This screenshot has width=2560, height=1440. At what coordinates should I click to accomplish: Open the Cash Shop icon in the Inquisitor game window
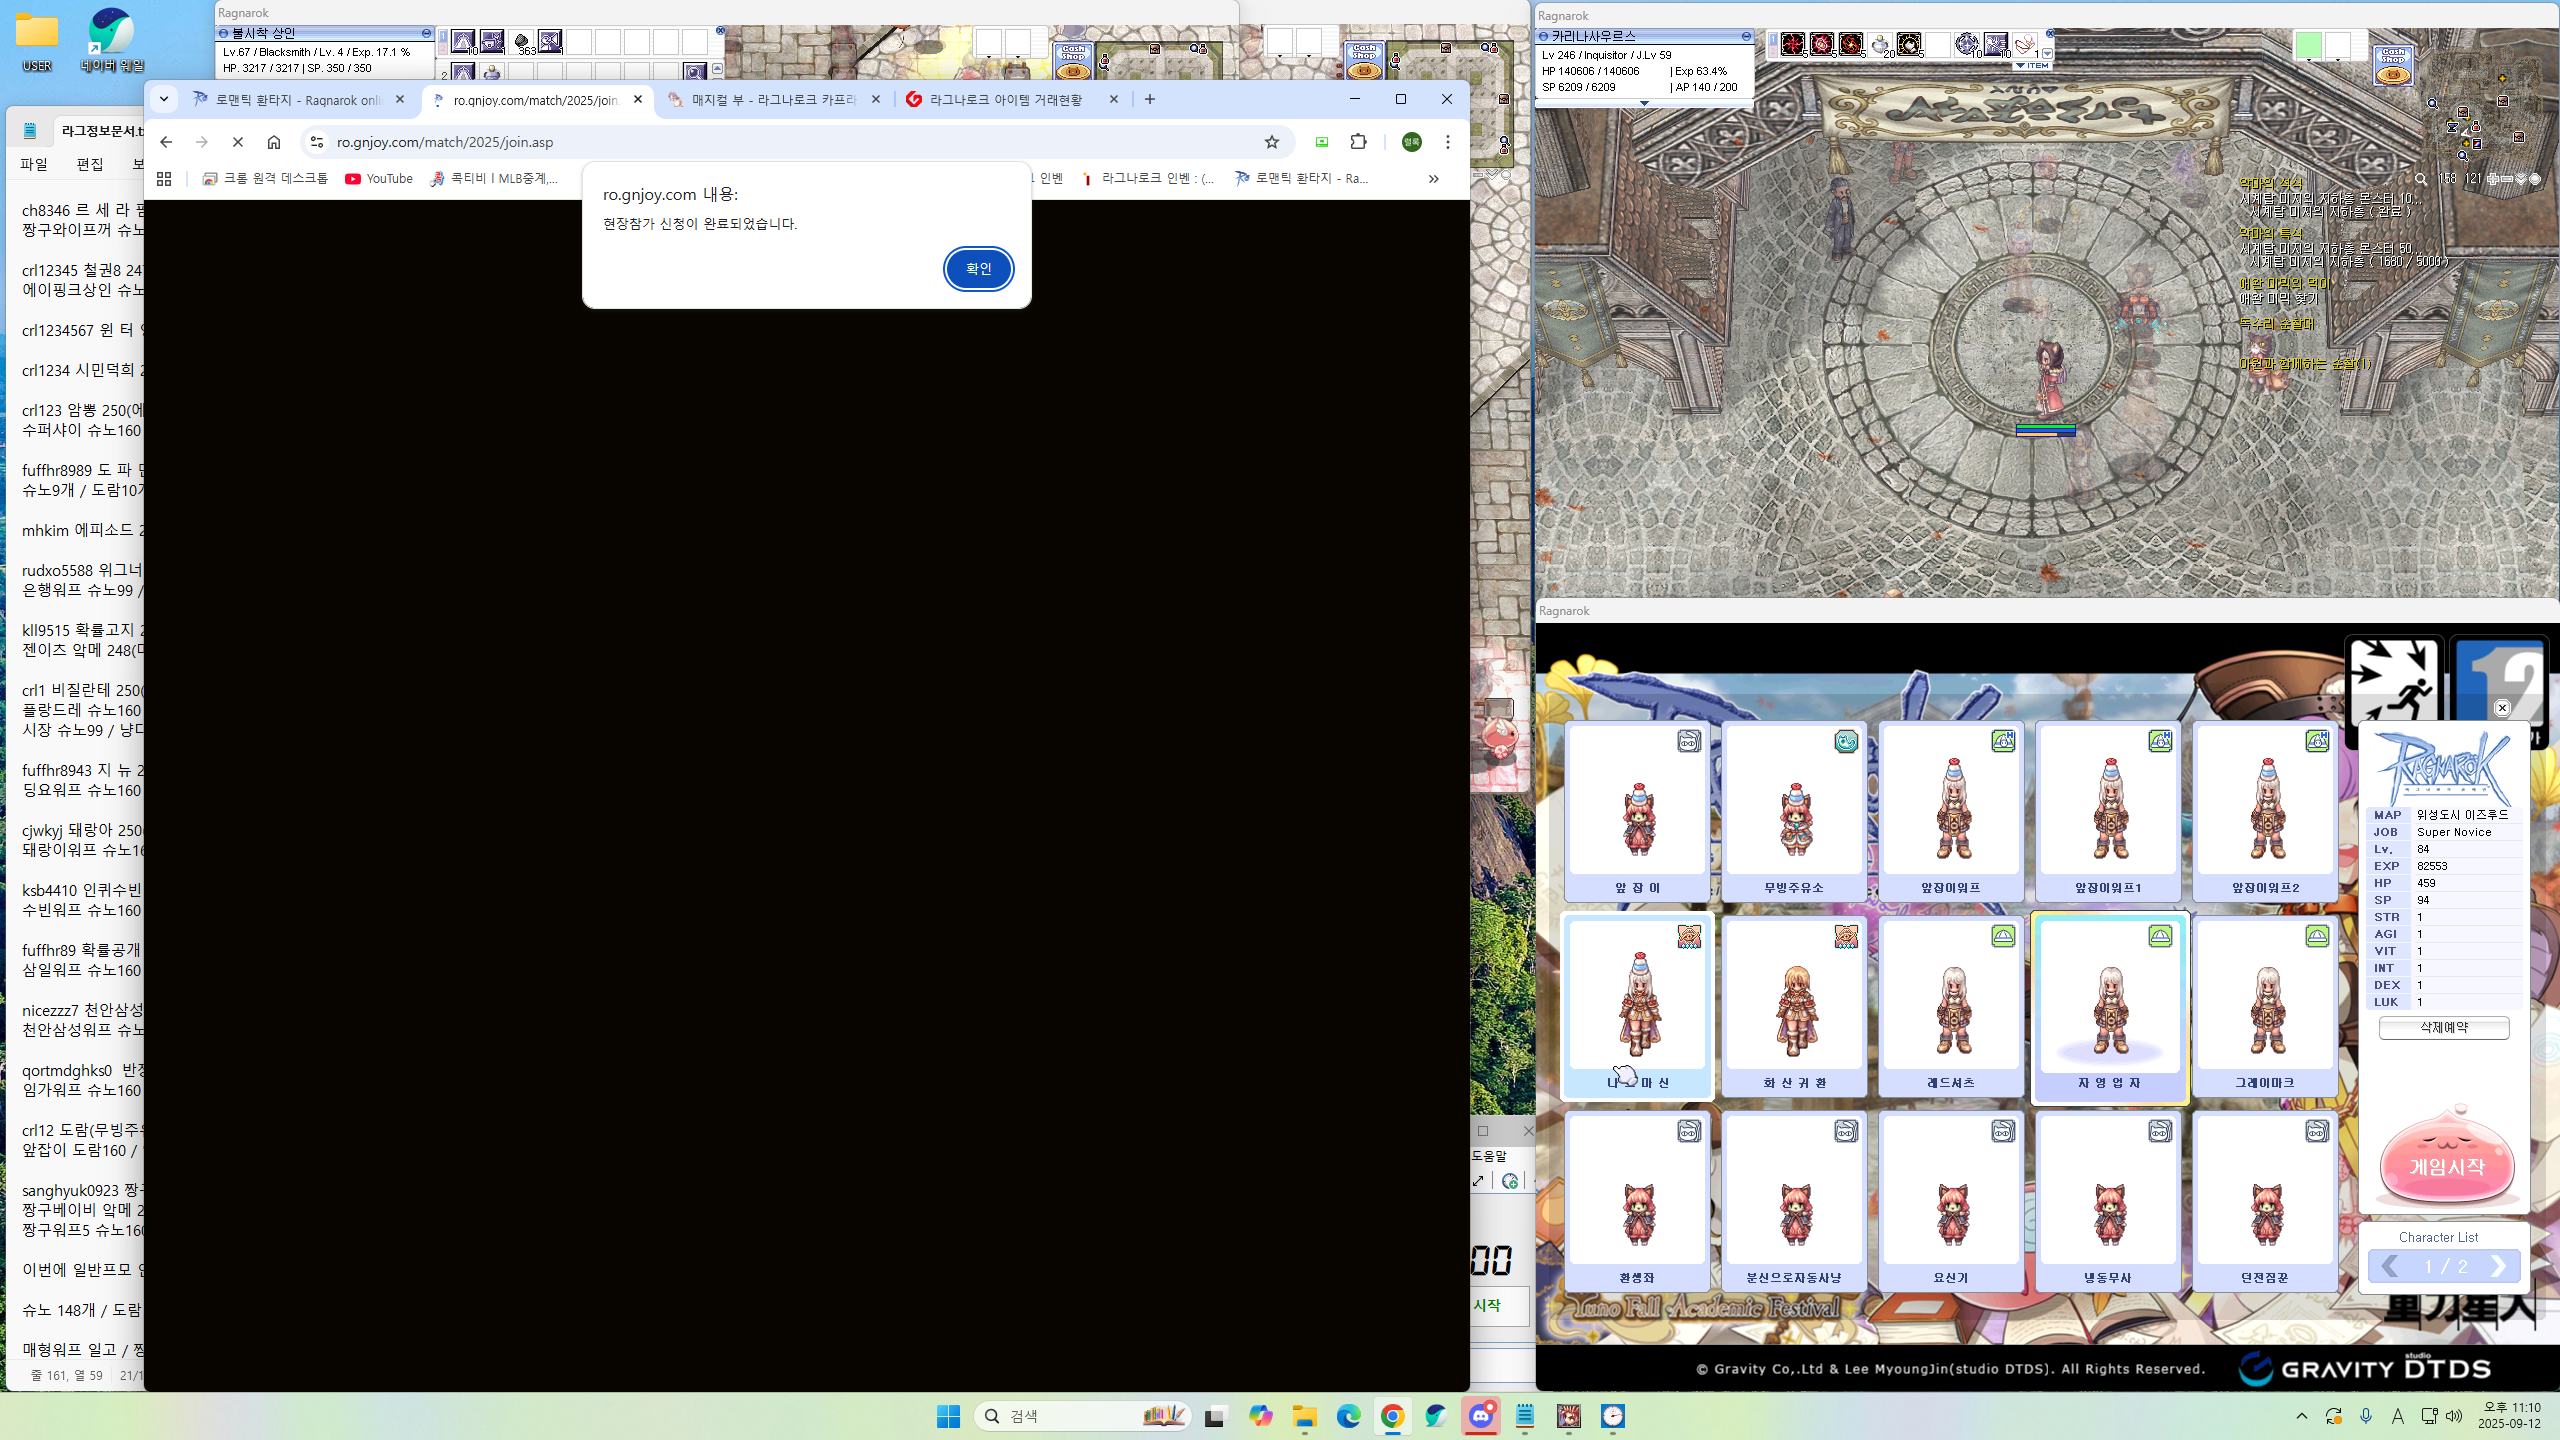pos(2393,65)
